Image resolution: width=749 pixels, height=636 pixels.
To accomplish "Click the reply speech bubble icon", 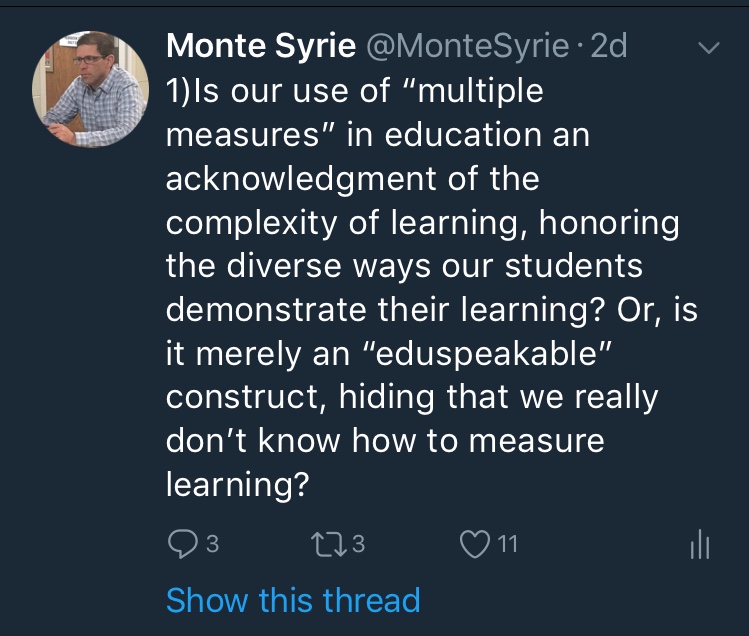I will [181, 544].
